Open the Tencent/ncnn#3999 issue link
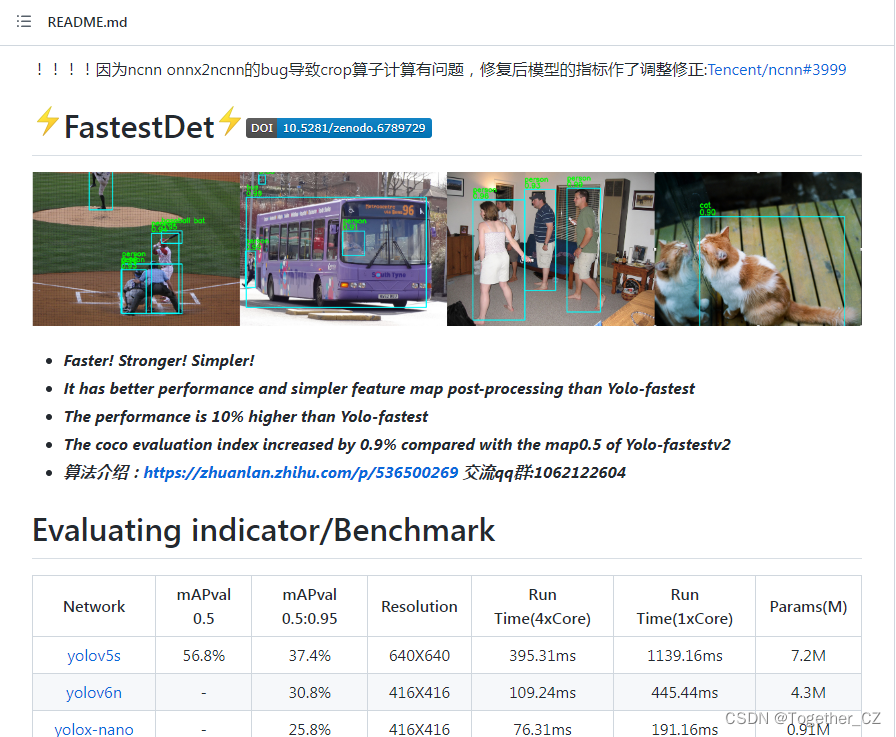This screenshot has height=737, width=896. pos(777,70)
